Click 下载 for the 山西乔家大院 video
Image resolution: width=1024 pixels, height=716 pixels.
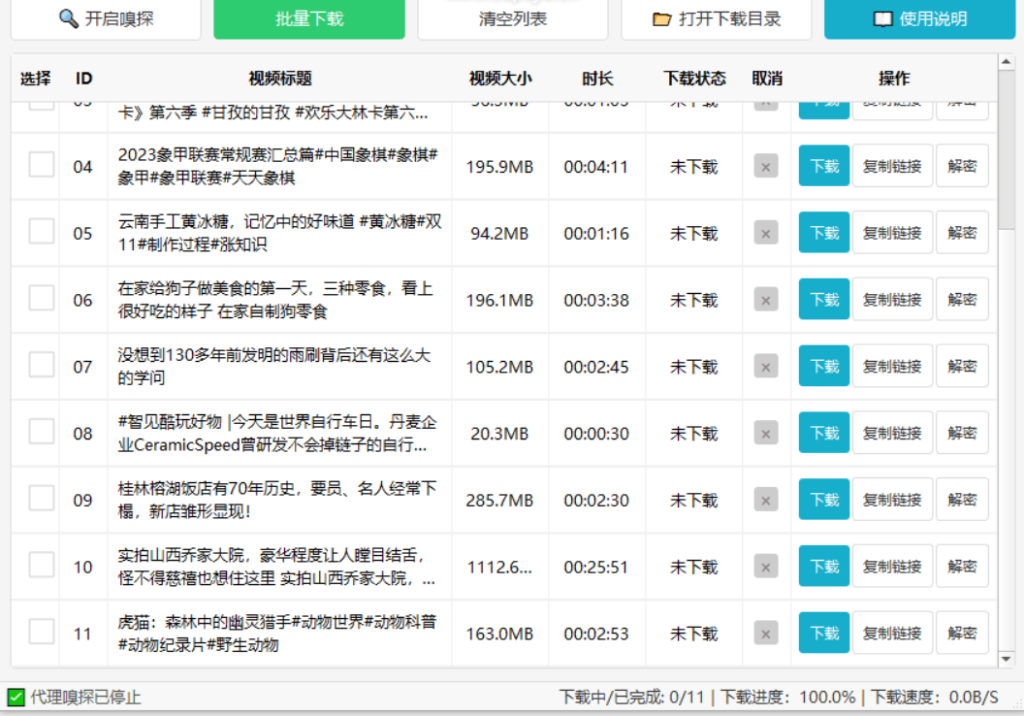coord(823,565)
